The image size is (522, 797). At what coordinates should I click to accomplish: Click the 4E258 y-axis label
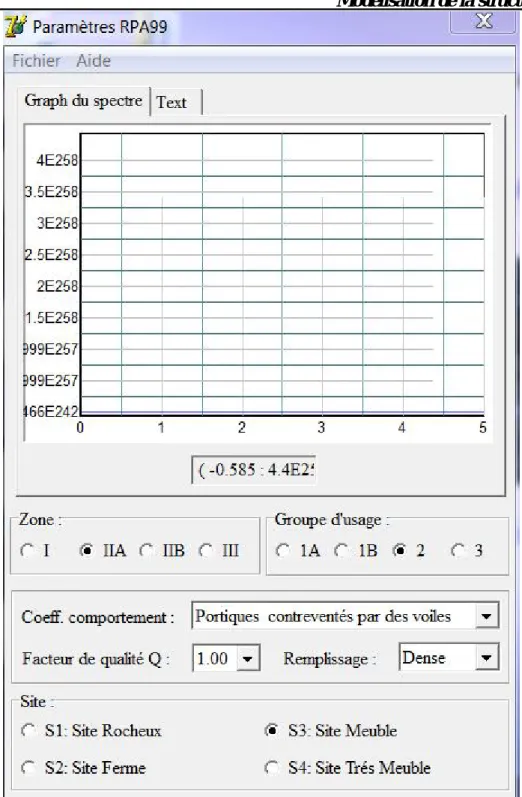click(x=57, y=161)
